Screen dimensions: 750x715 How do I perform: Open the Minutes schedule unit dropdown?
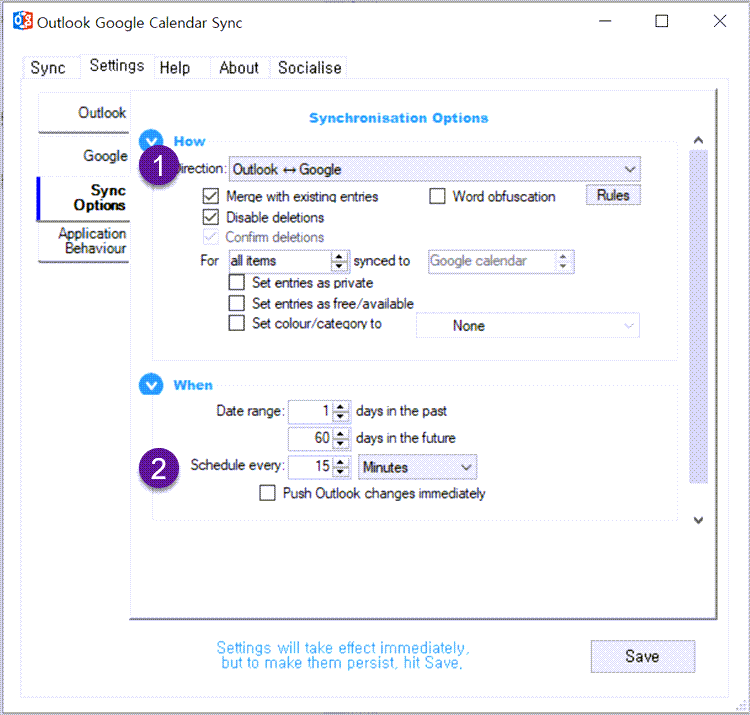coord(417,467)
